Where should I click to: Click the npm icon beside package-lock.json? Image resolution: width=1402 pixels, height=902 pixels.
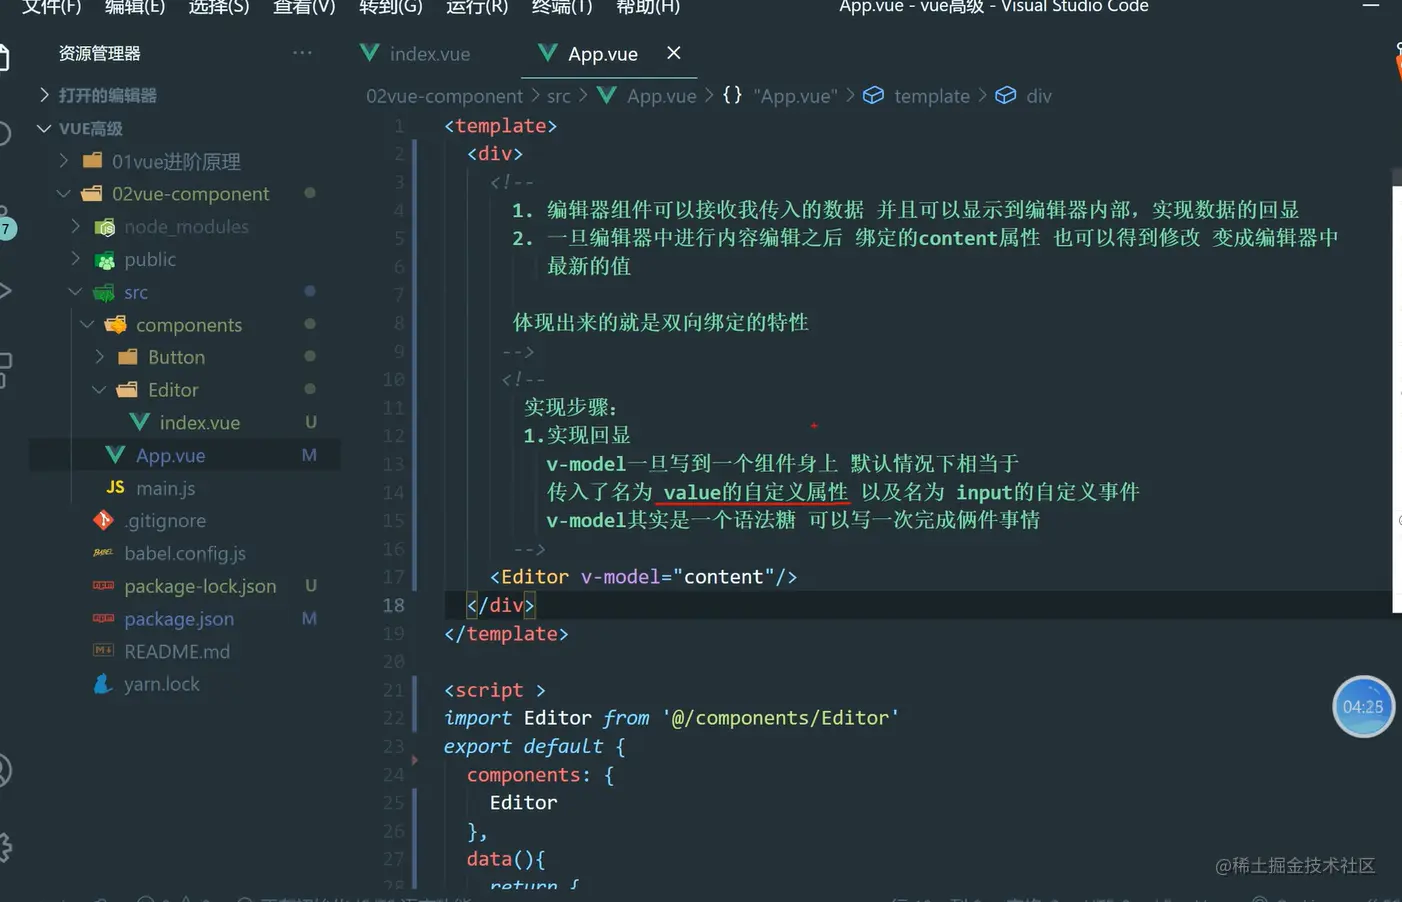103,586
